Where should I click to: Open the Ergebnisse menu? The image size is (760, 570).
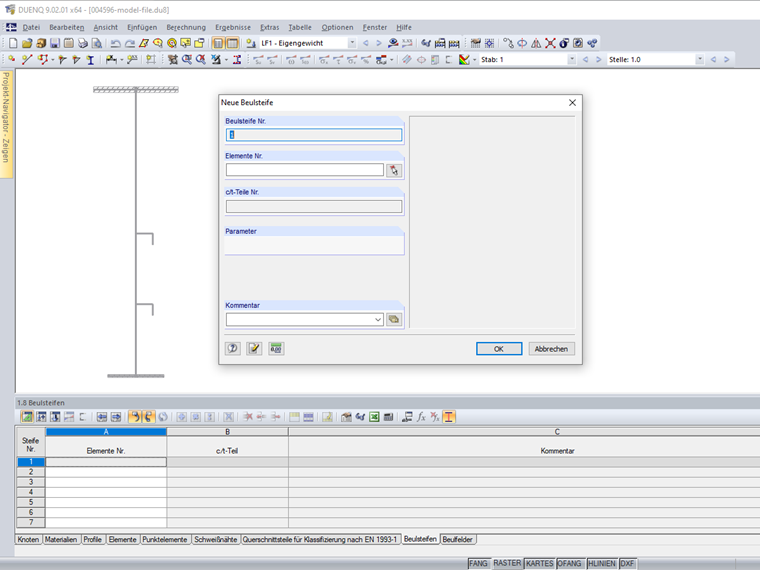click(233, 27)
